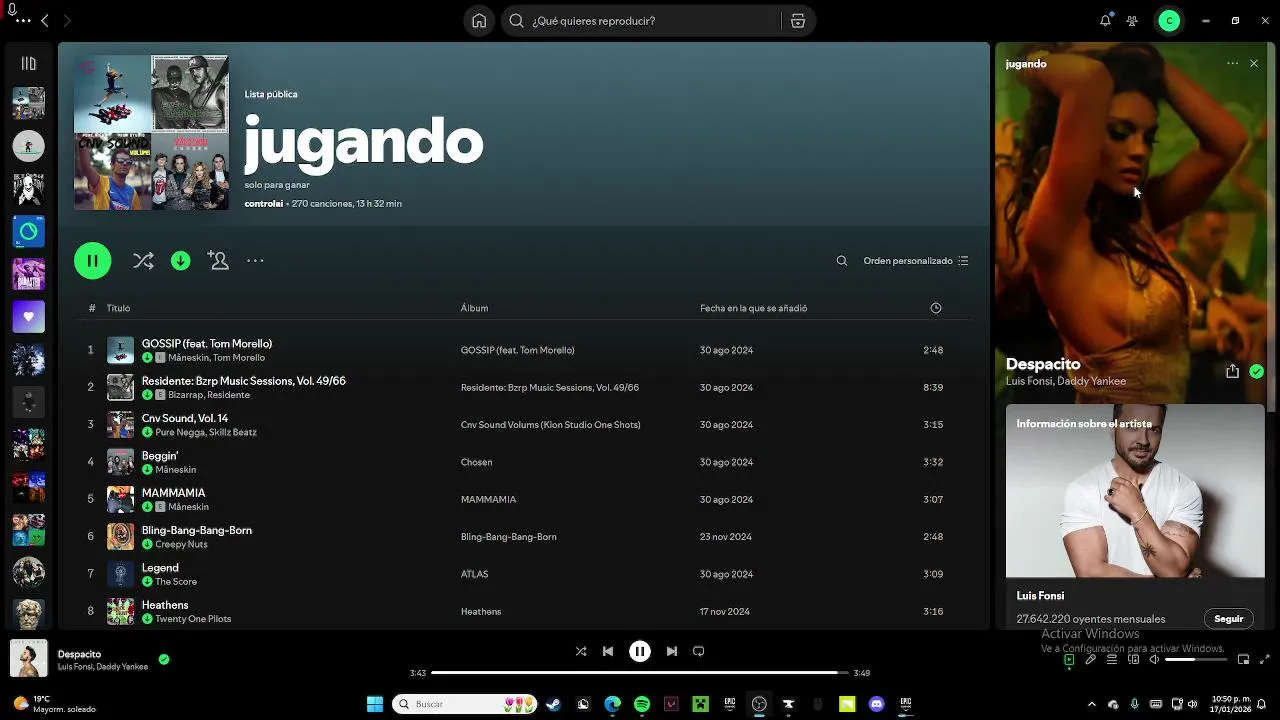This screenshot has width=1280, height=720.
Task: Open Discord from the taskbar
Action: coord(877,704)
